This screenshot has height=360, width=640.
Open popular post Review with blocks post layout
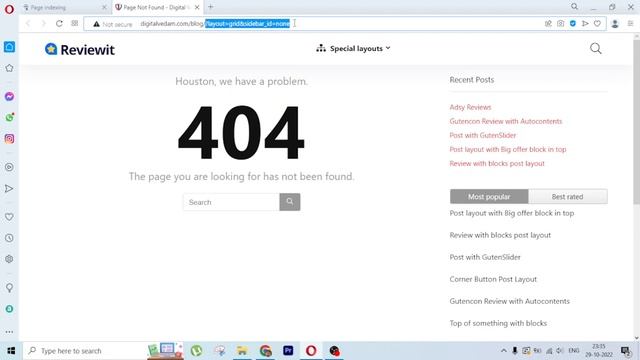pos(500,235)
